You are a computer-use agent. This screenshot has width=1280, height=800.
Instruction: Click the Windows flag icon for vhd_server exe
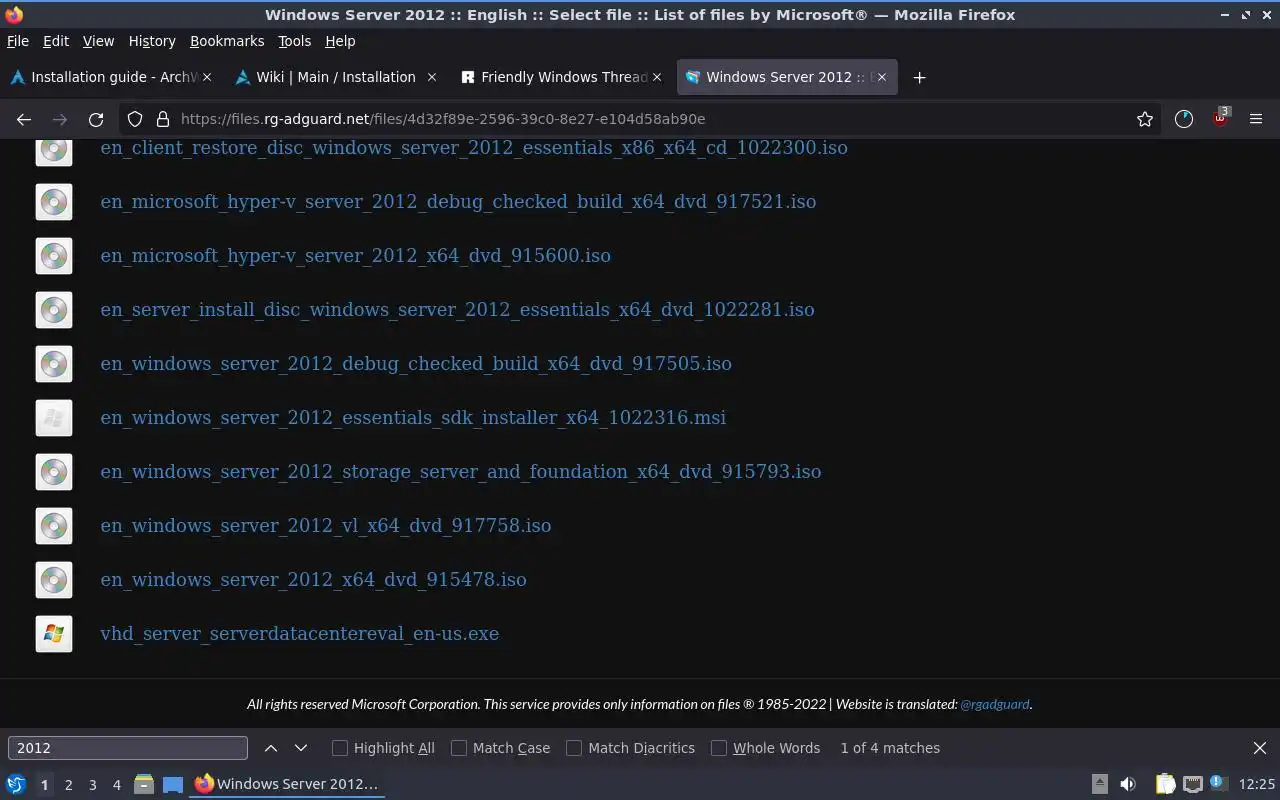[54, 634]
